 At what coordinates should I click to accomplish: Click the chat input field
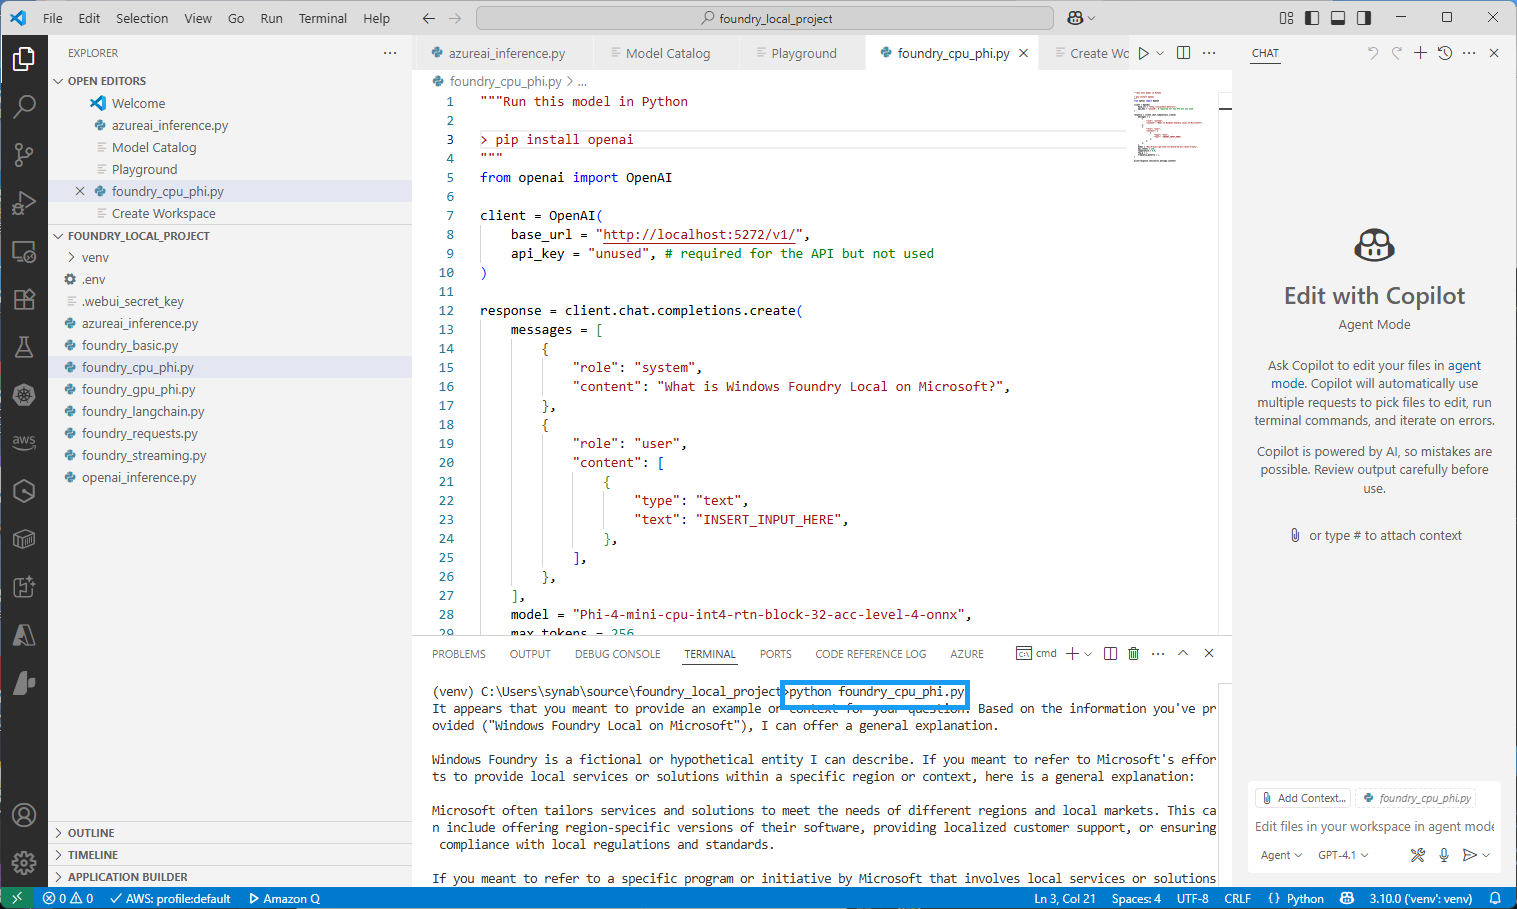(x=1374, y=826)
